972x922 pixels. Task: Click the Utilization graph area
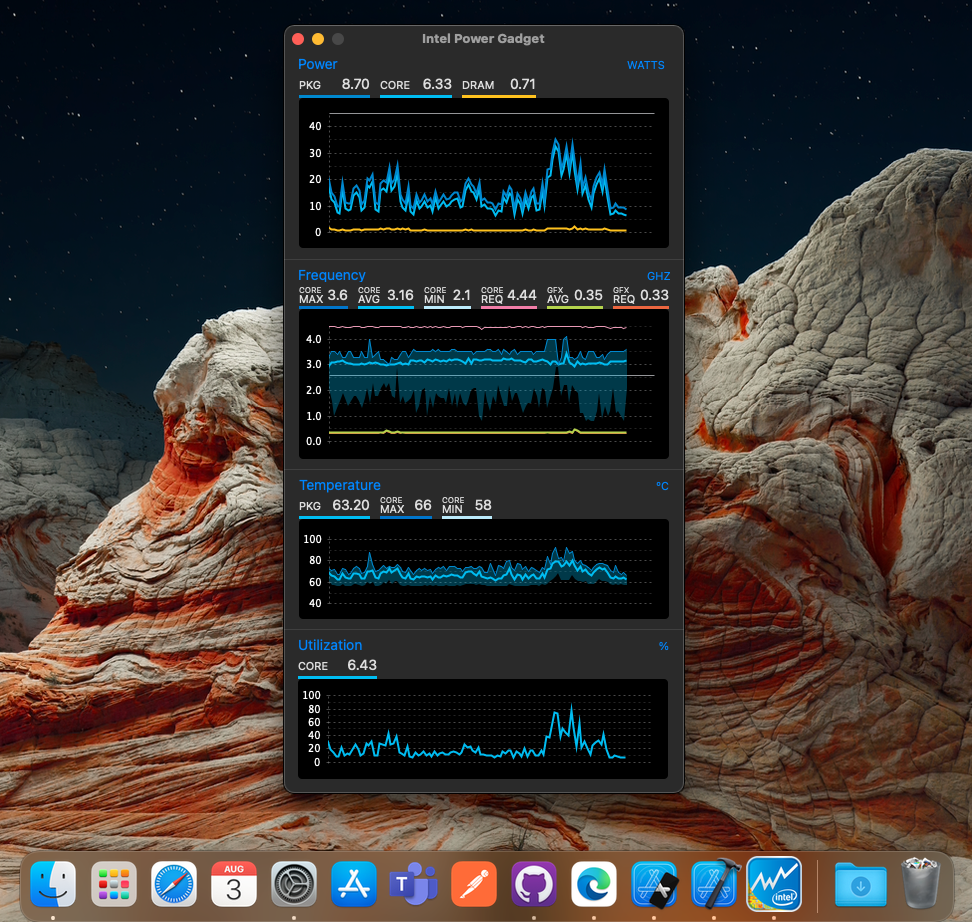(x=483, y=729)
